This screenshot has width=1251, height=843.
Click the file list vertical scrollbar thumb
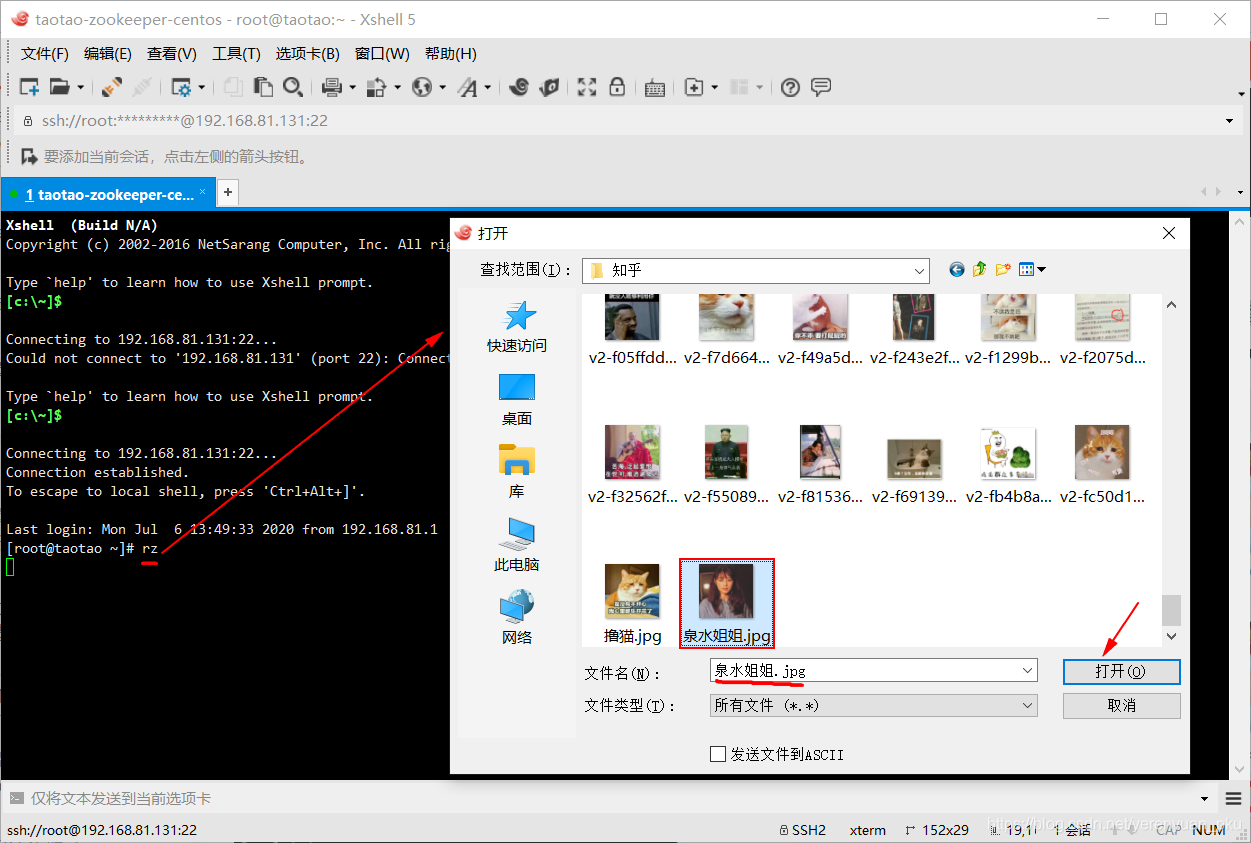pyautogui.click(x=1171, y=610)
